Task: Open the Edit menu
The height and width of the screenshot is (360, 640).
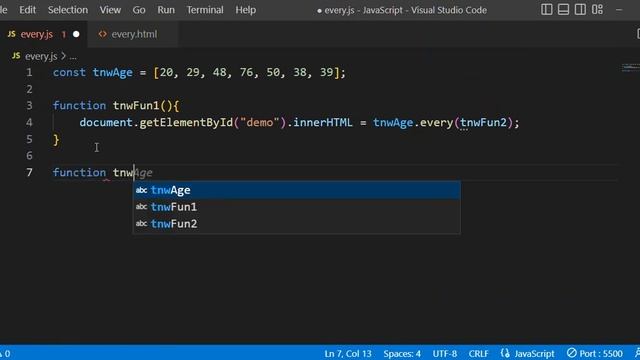Action: pyautogui.click(x=27, y=10)
